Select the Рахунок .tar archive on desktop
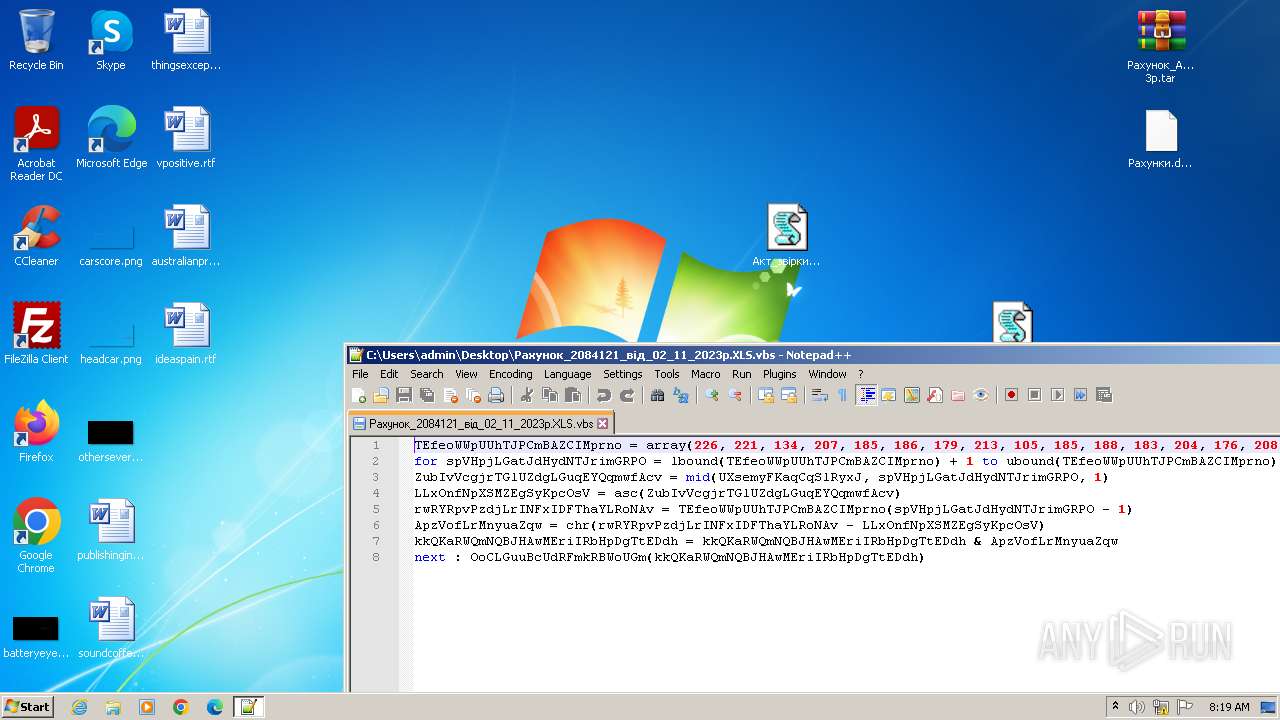 tap(1160, 46)
